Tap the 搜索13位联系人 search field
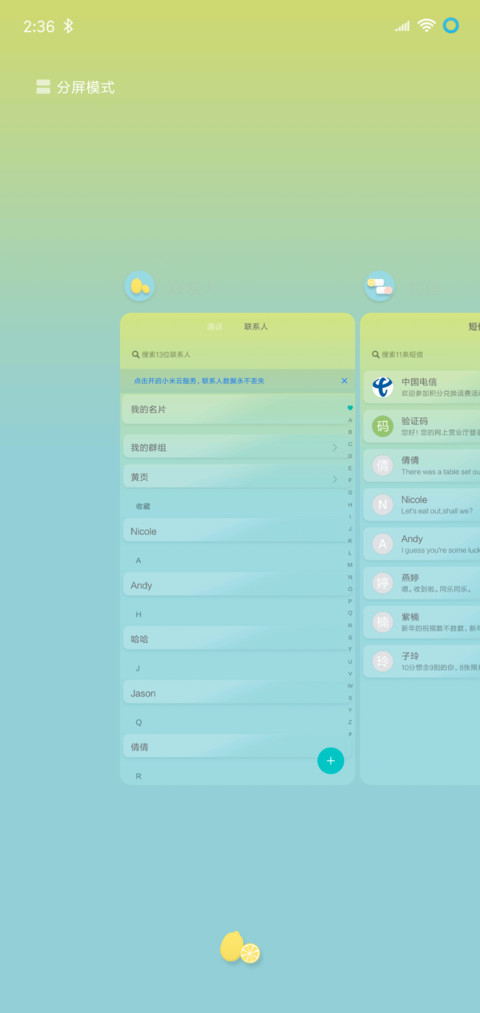This screenshot has height=1013, width=480. click(x=238, y=355)
